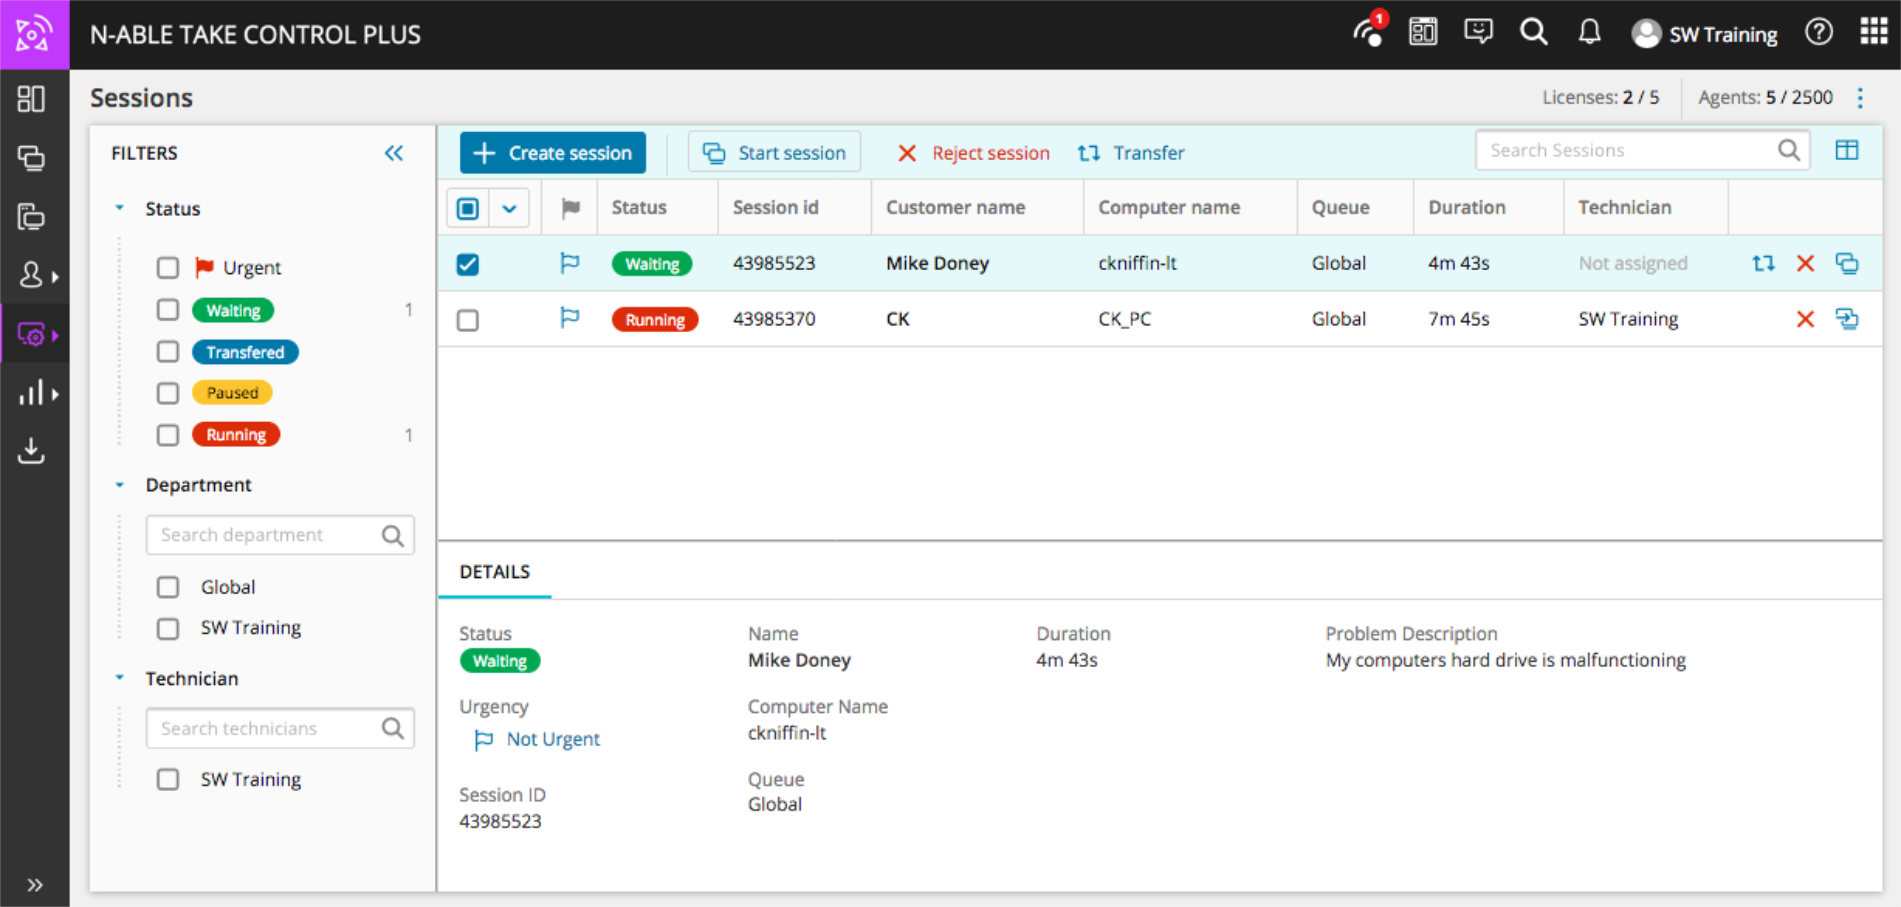The image size is (1901, 907).
Task: Check the Paused status filter
Action: click(168, 393)
